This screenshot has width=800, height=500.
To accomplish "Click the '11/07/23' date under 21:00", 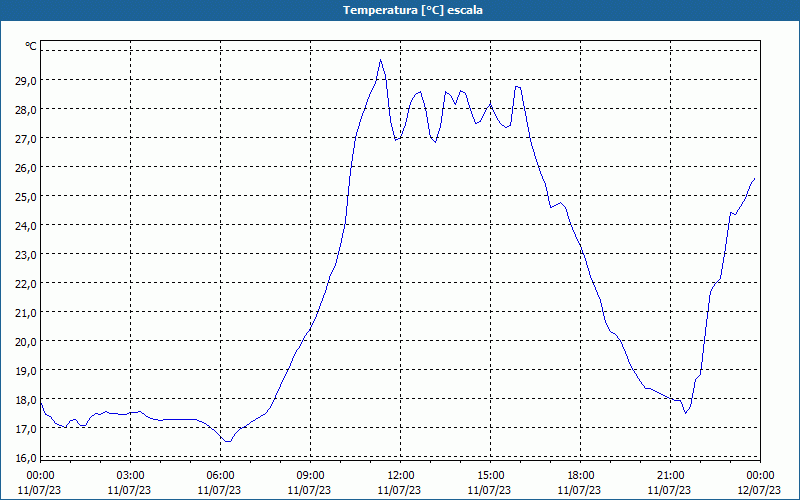I will [669, 490].
